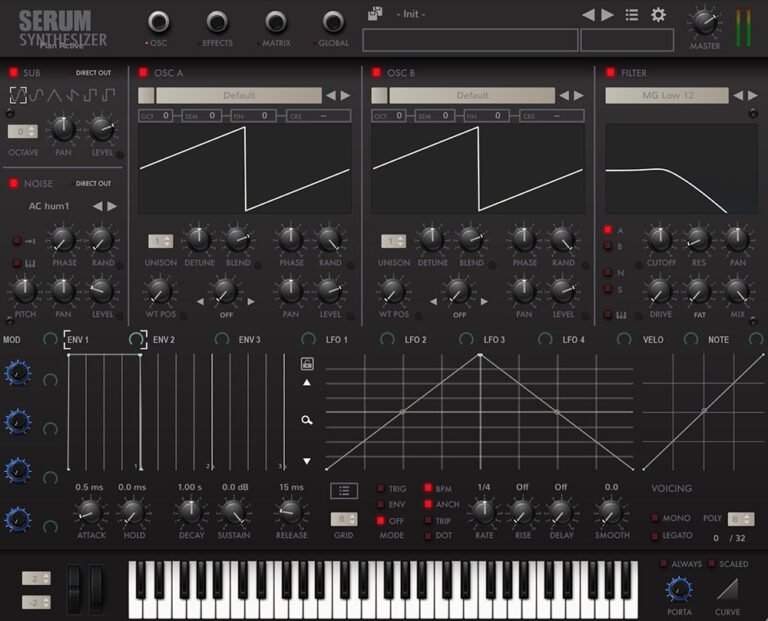Select the square SUB waveform

tap(90, 95)
